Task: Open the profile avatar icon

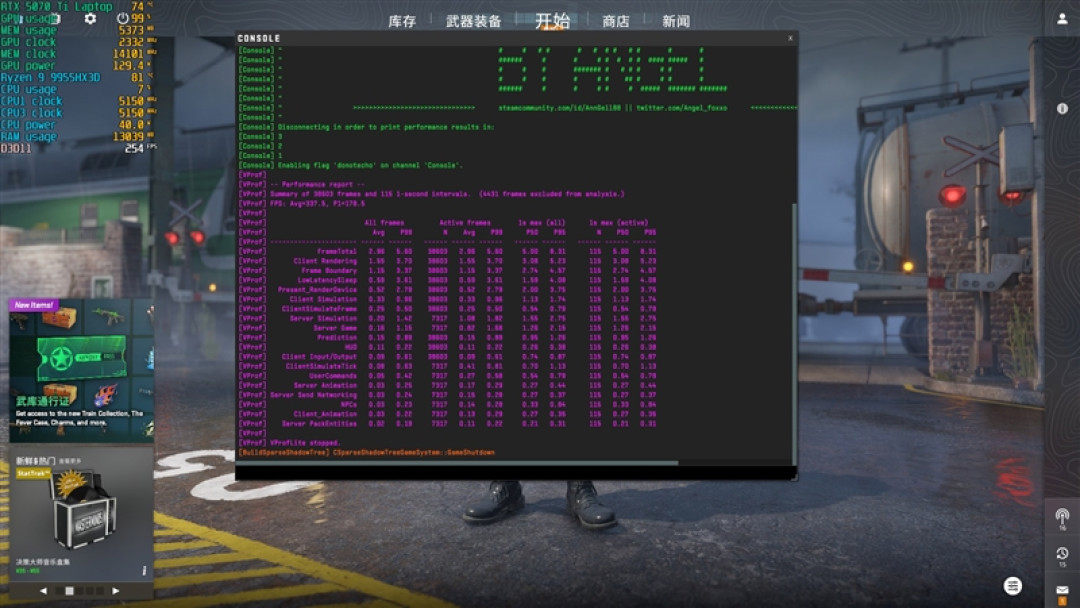Action: tap(1062, 19)
